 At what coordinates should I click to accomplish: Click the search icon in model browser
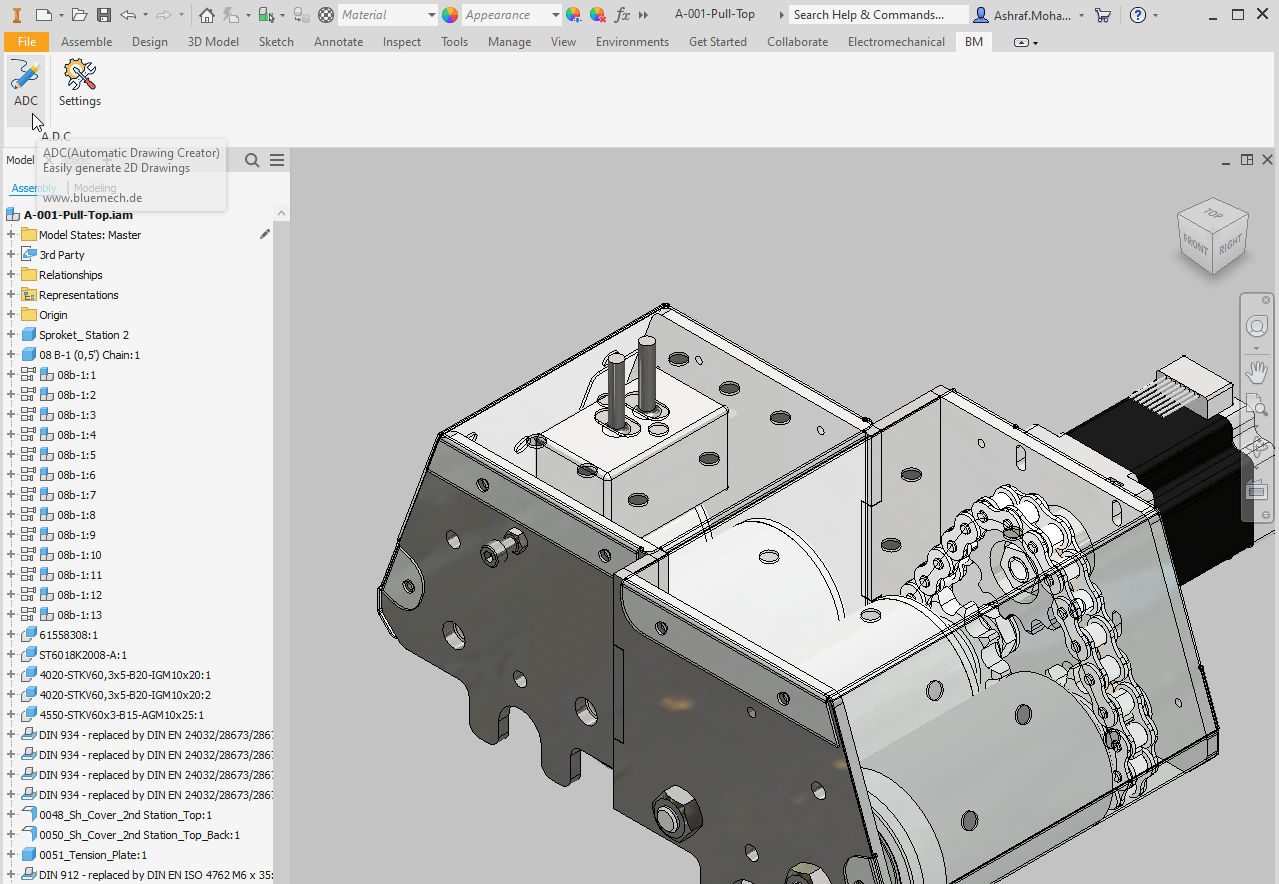(252, 161)
